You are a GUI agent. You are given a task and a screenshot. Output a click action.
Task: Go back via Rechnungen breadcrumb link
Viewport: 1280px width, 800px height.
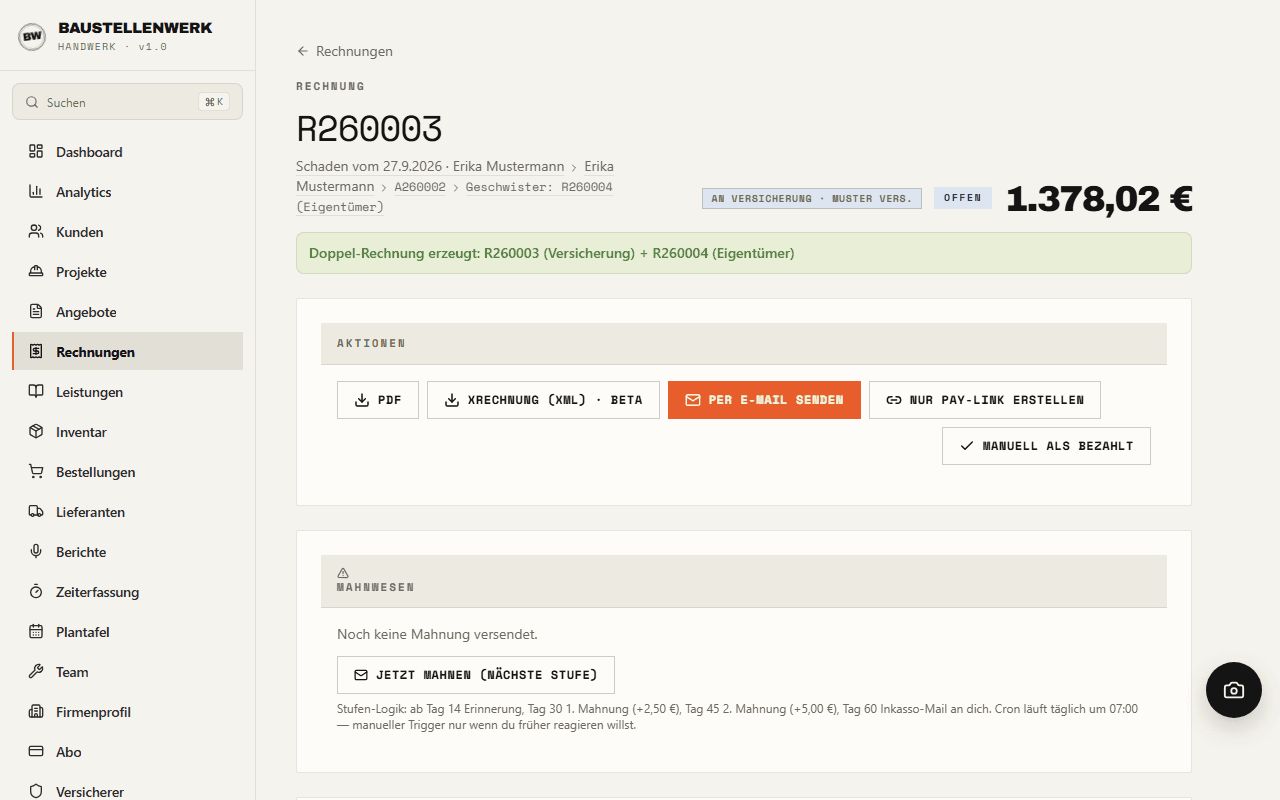pyautogui.click(x=345, y=51)
